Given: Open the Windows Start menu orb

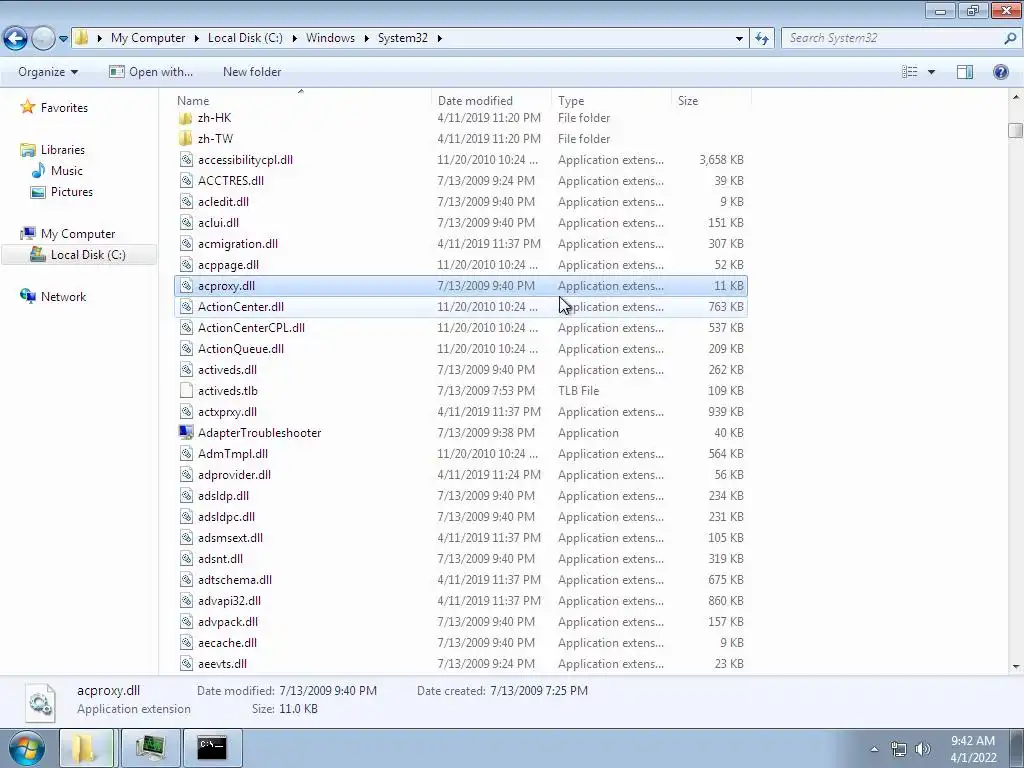Looking at the screenshot, I should pos(27,748).
